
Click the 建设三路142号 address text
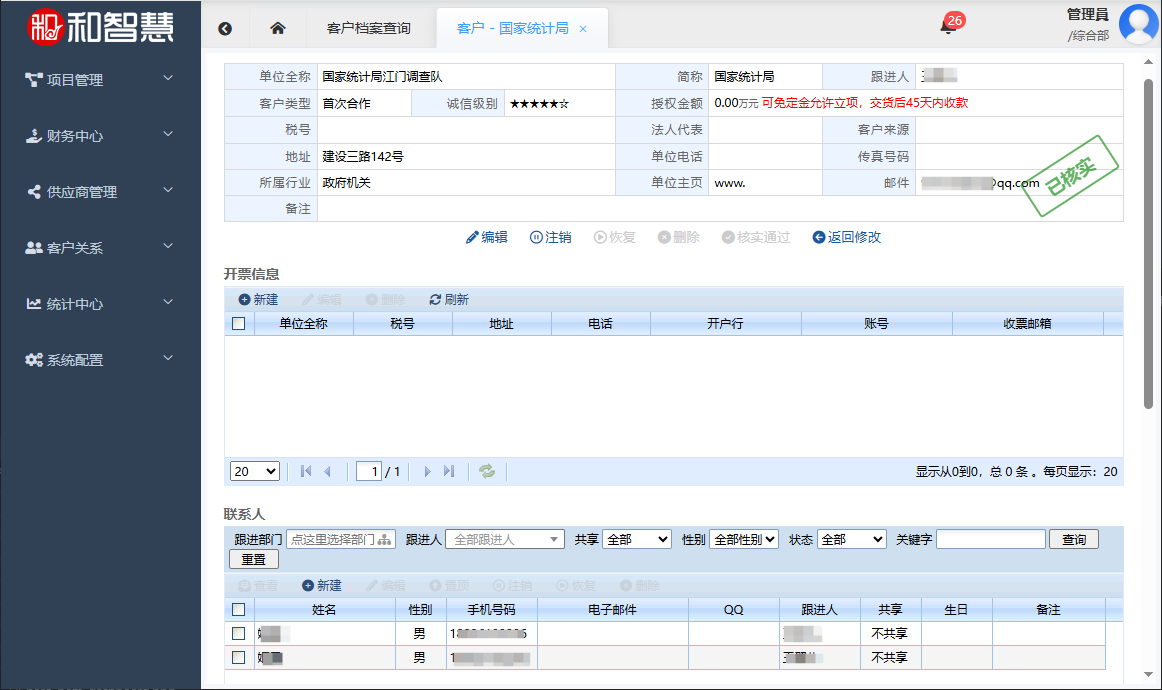point(363,156)
